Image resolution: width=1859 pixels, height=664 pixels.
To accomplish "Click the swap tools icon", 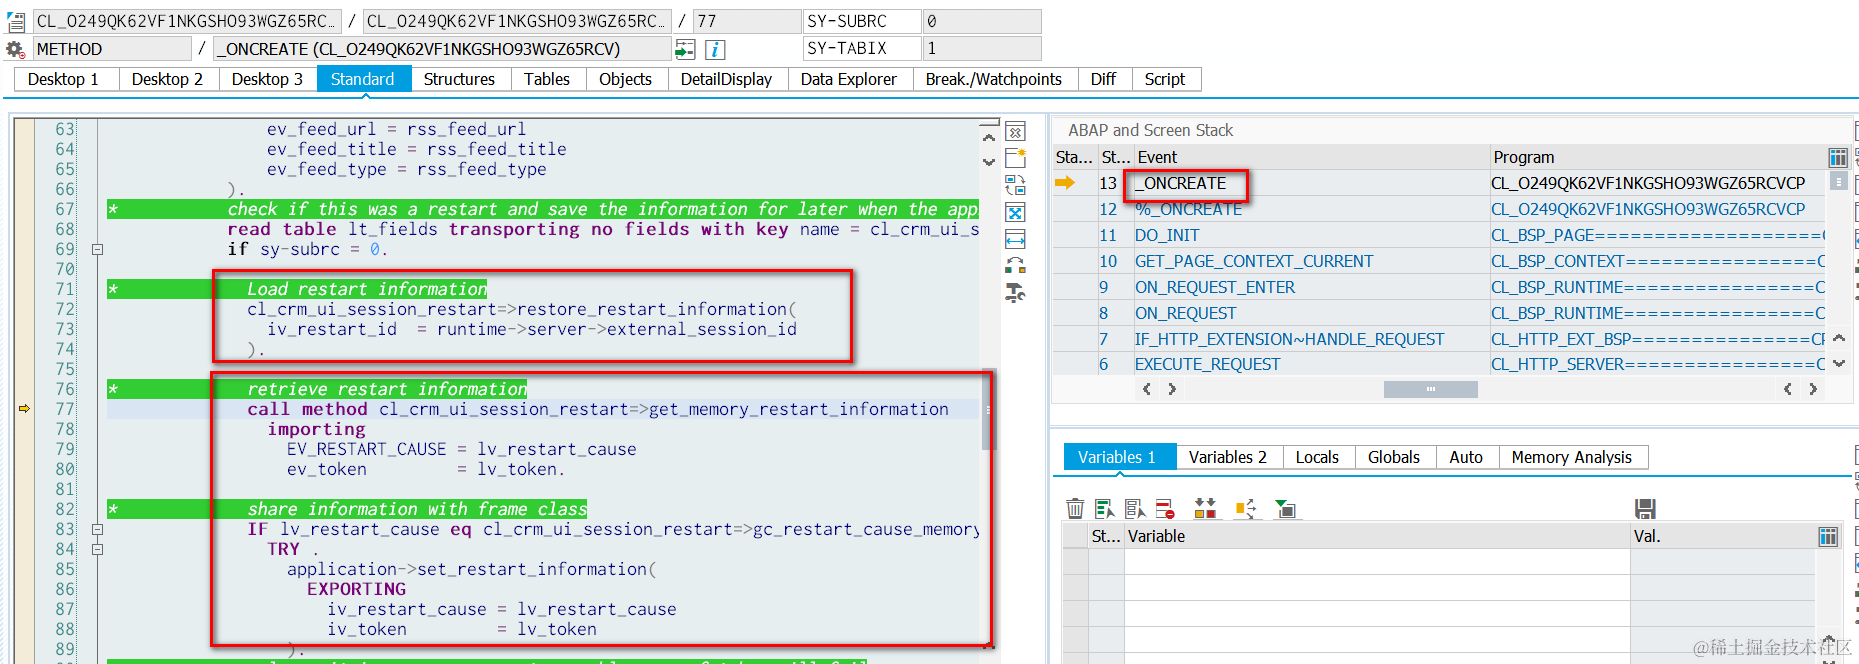I will pyautogui.click(x=1015, y=185).
